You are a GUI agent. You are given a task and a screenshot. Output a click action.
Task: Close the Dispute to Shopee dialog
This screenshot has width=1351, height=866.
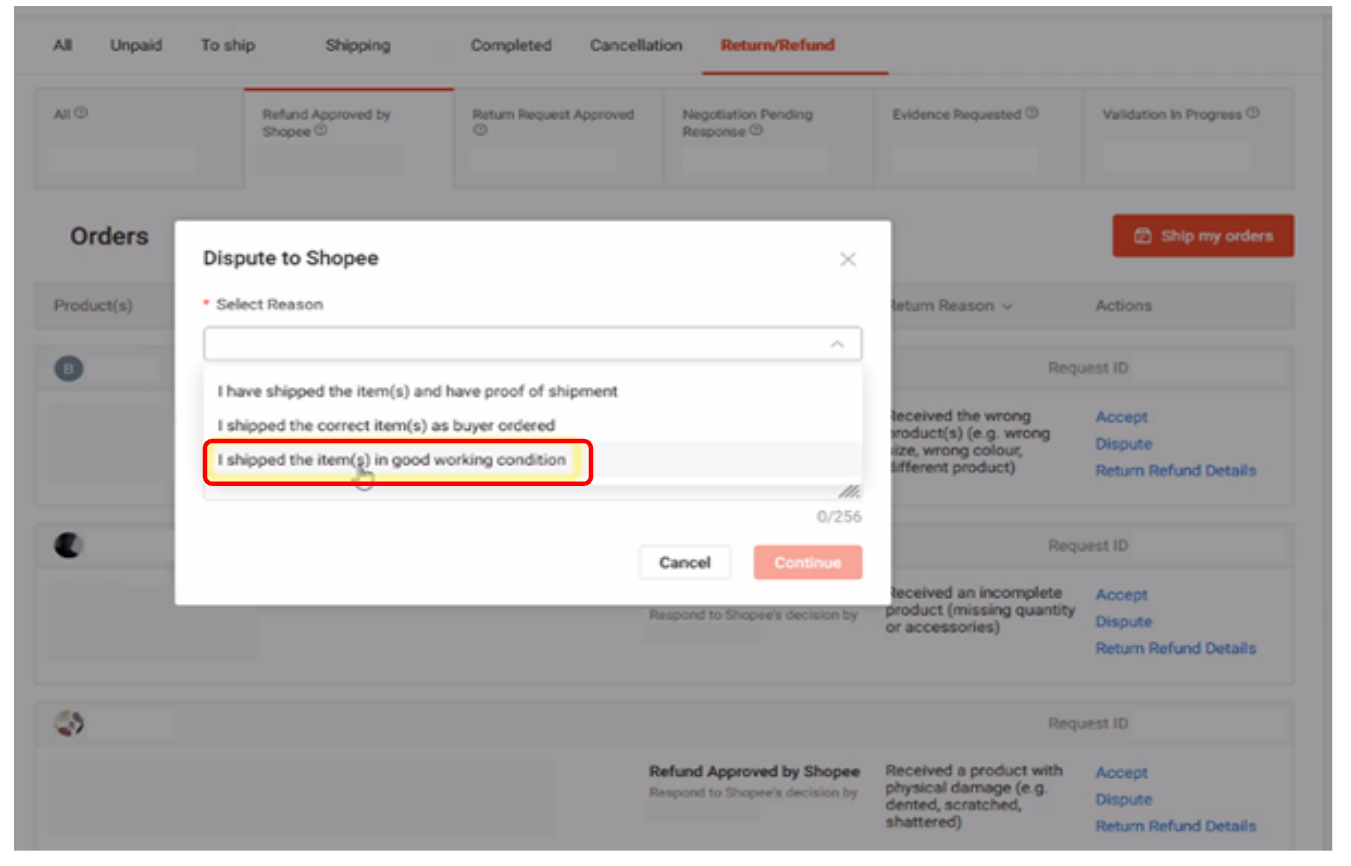(x=848, y=259)
